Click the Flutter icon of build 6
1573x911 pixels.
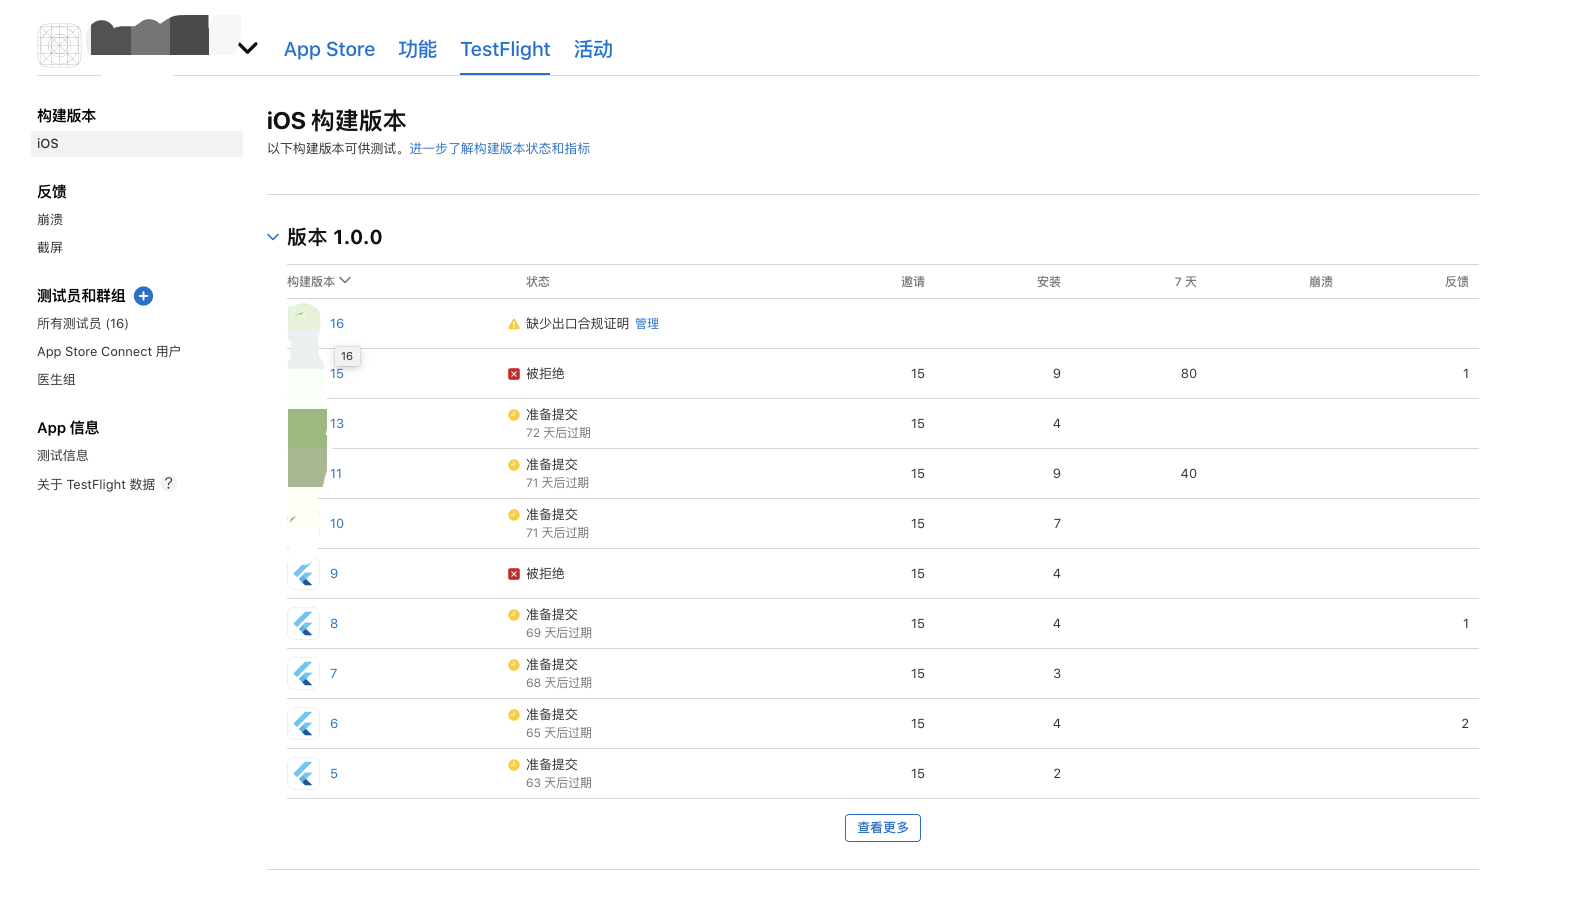[x=304, y=724]
